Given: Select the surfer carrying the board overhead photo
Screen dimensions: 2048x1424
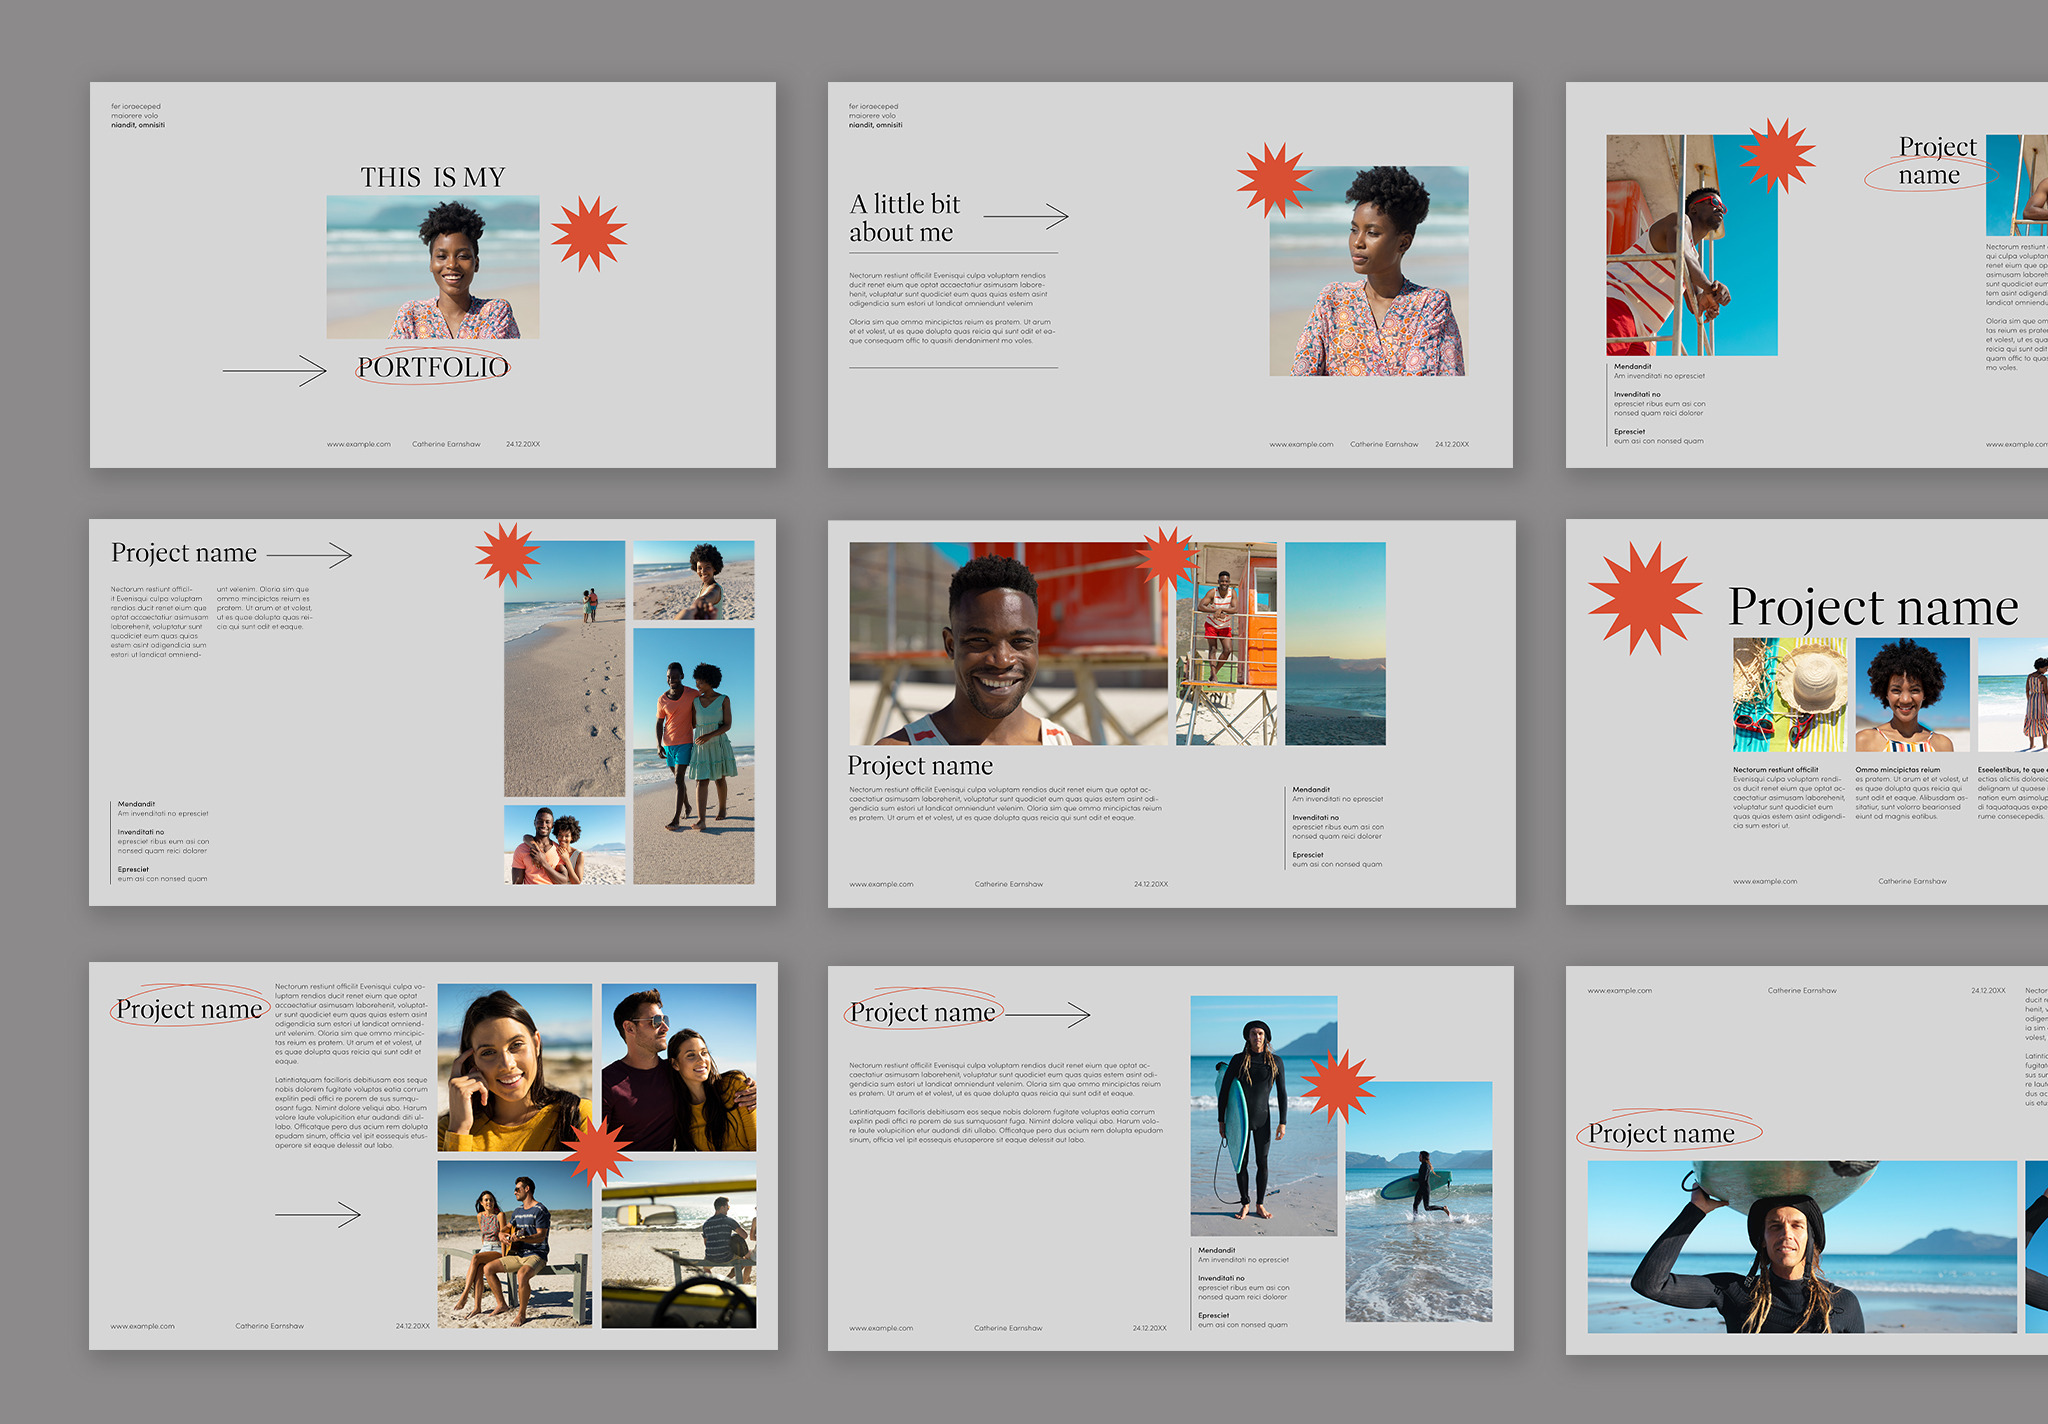Looking at the screenshot, I should pyautogui.click(x=1801, y=1246).
